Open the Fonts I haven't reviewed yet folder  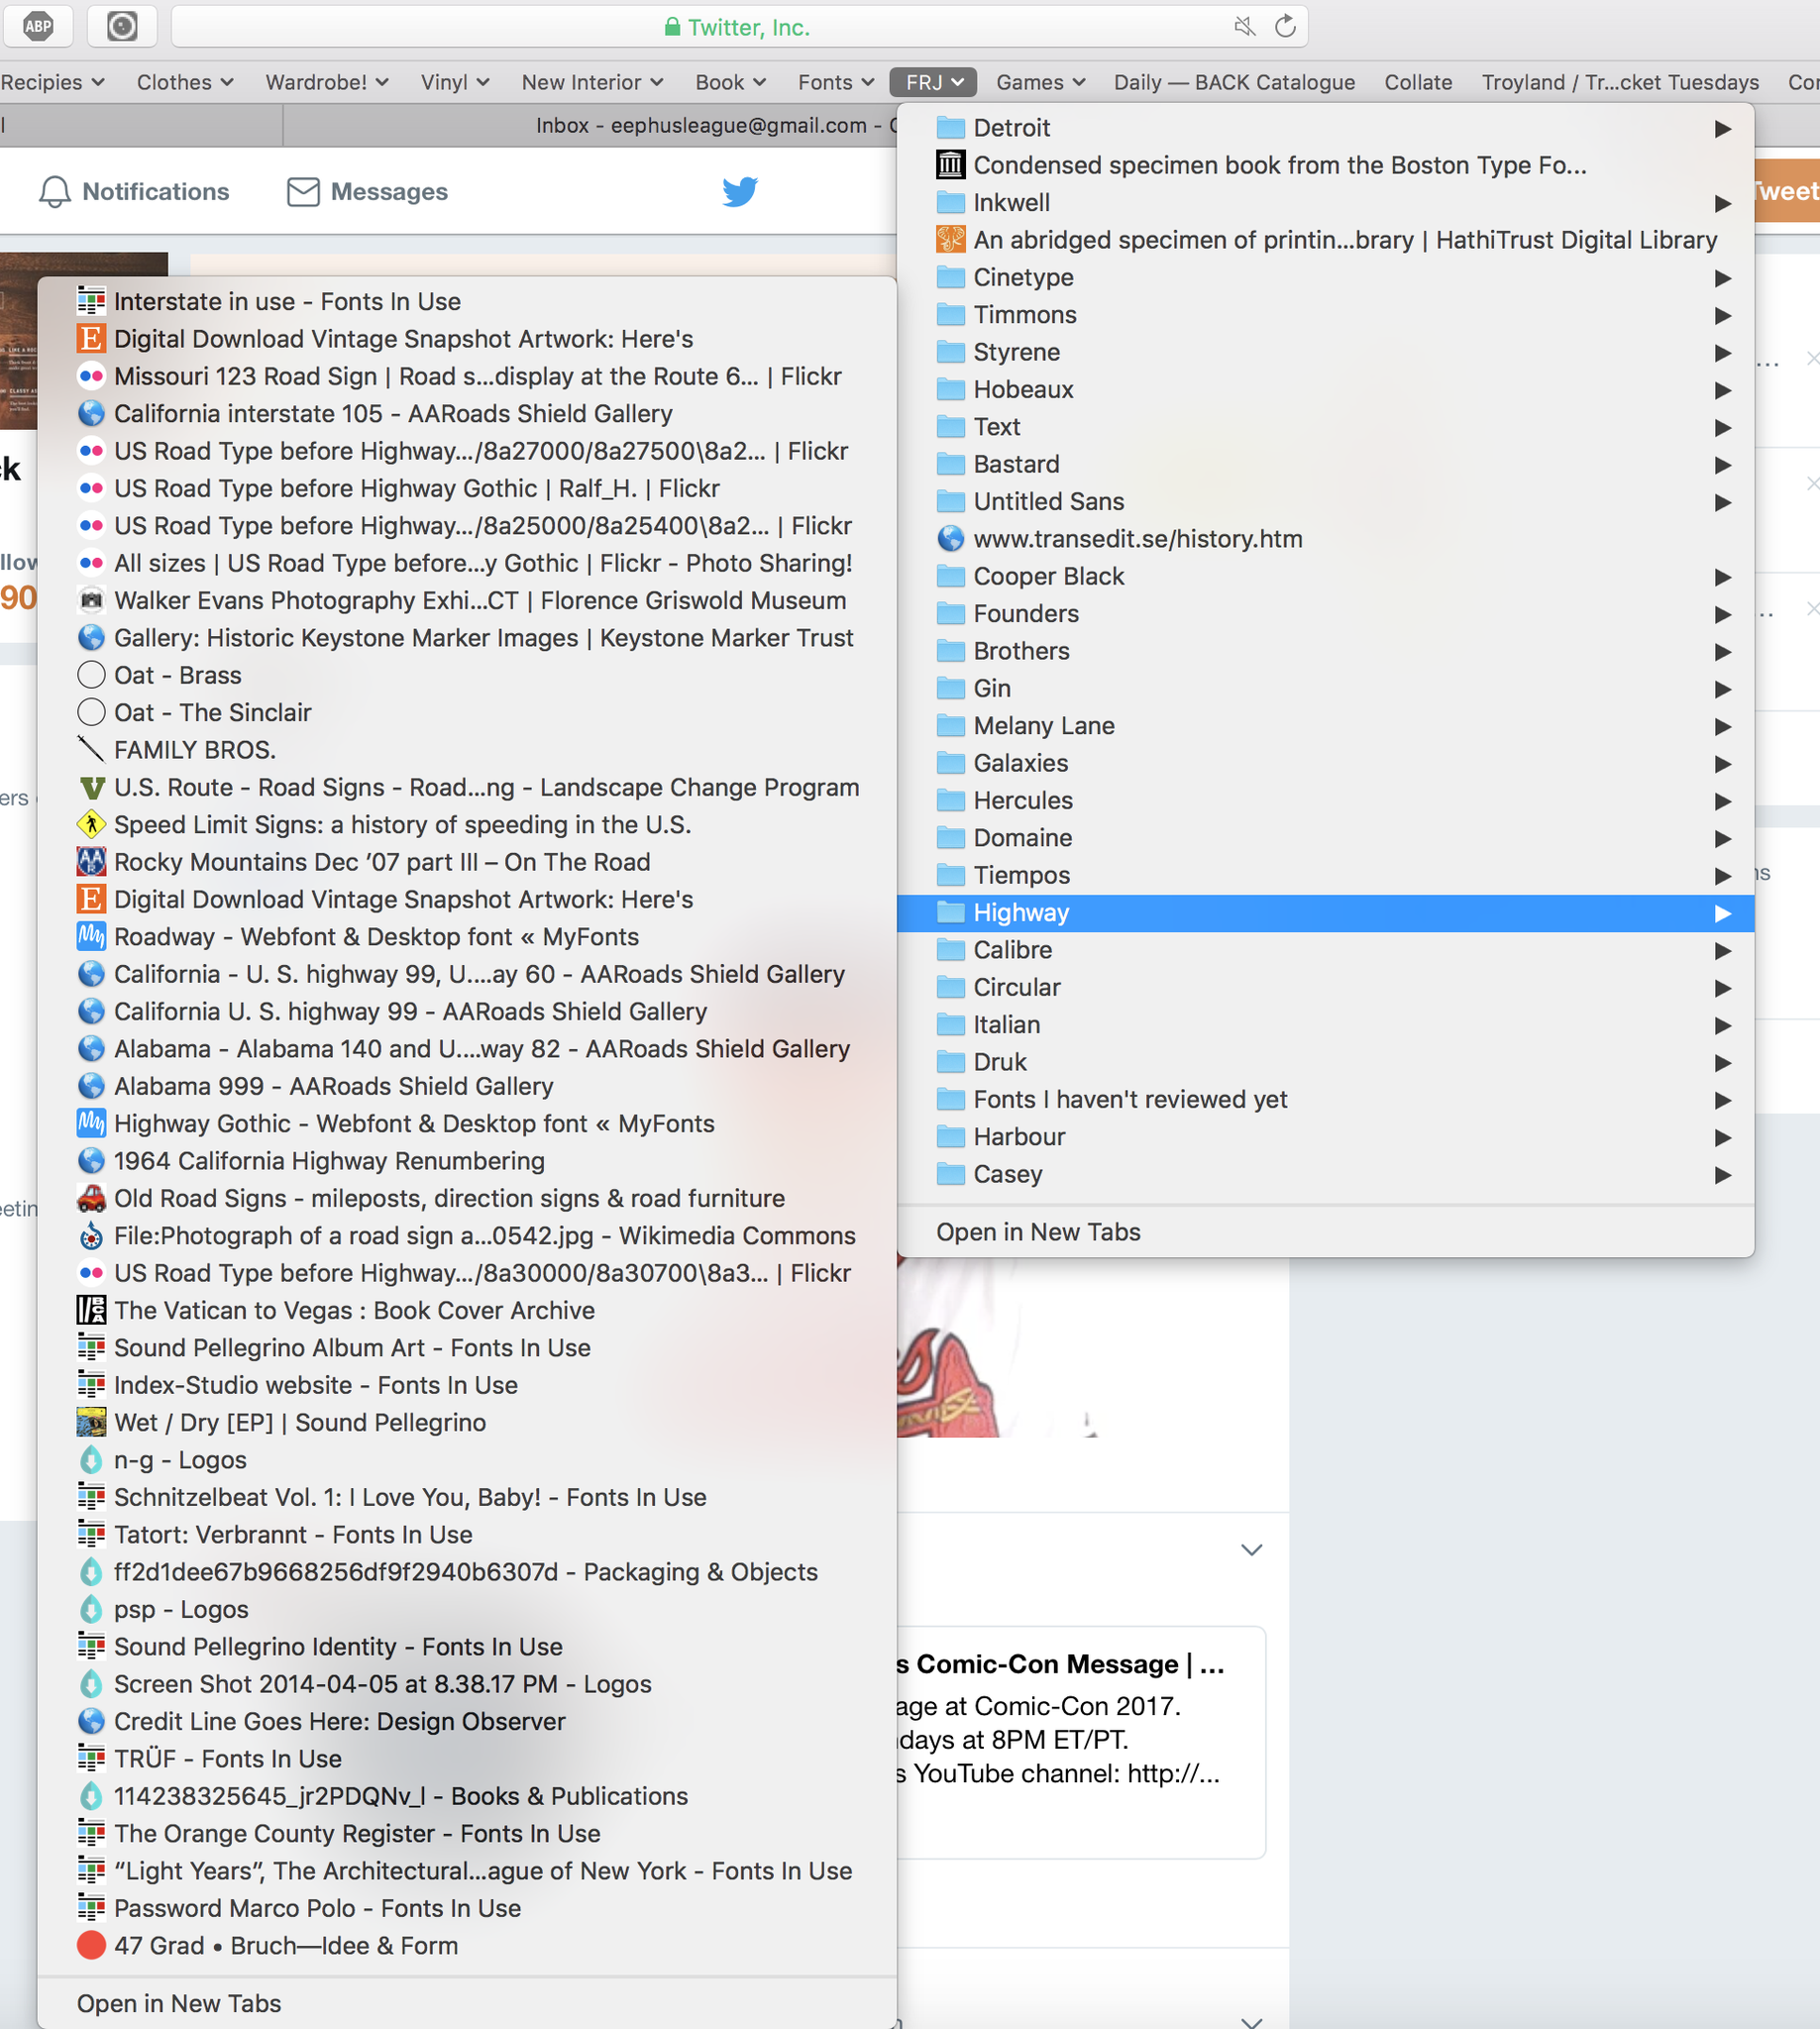coord(1325,1100)
